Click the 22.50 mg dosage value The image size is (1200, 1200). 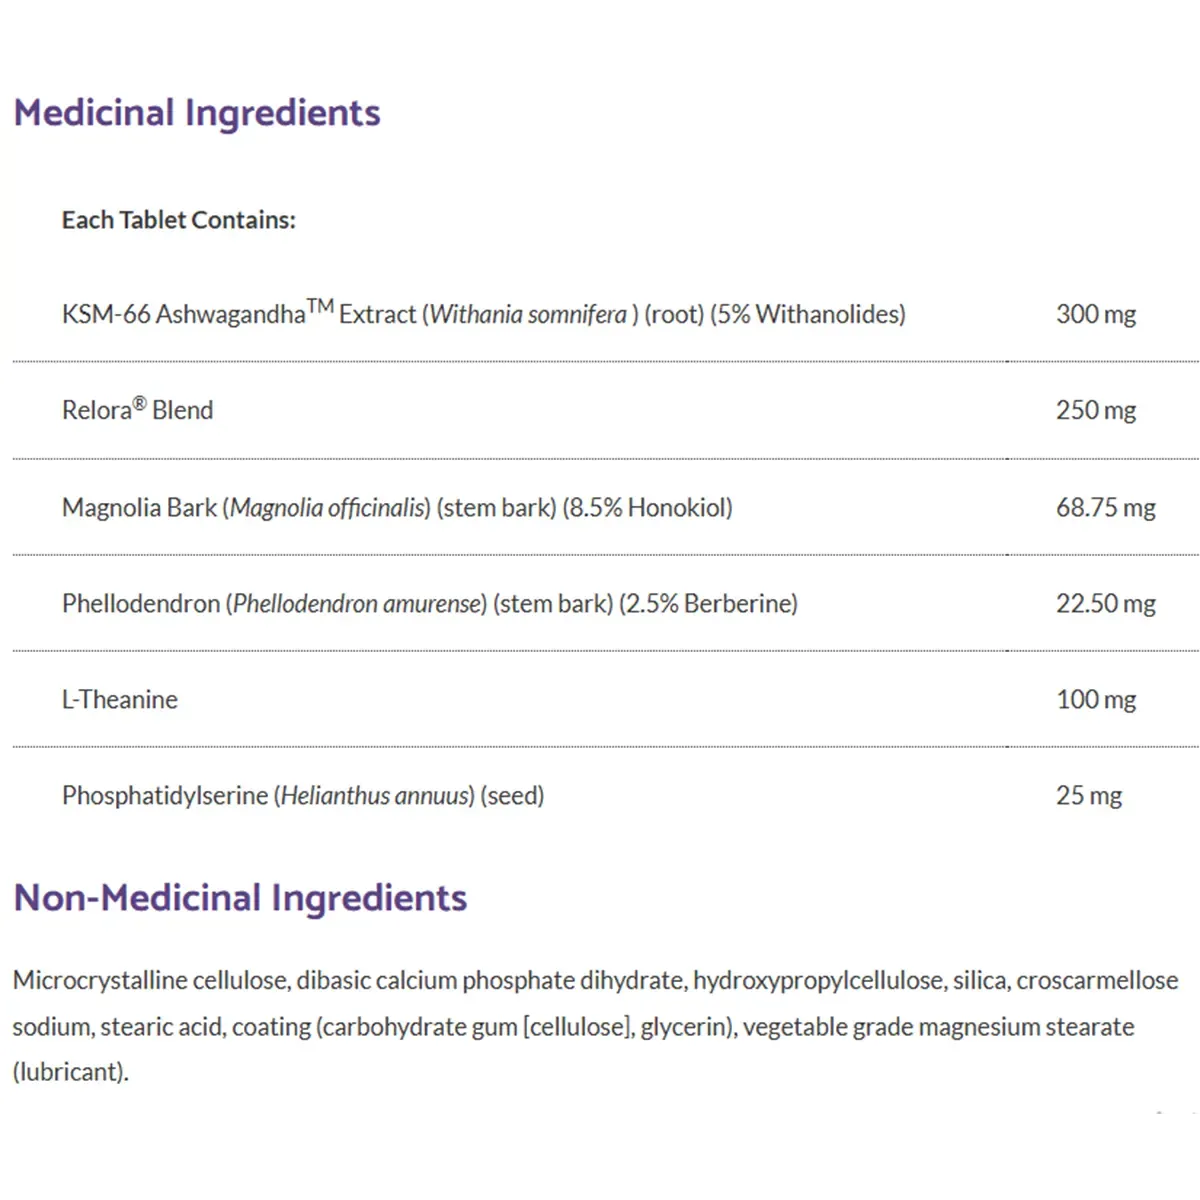click(1105, 604)
